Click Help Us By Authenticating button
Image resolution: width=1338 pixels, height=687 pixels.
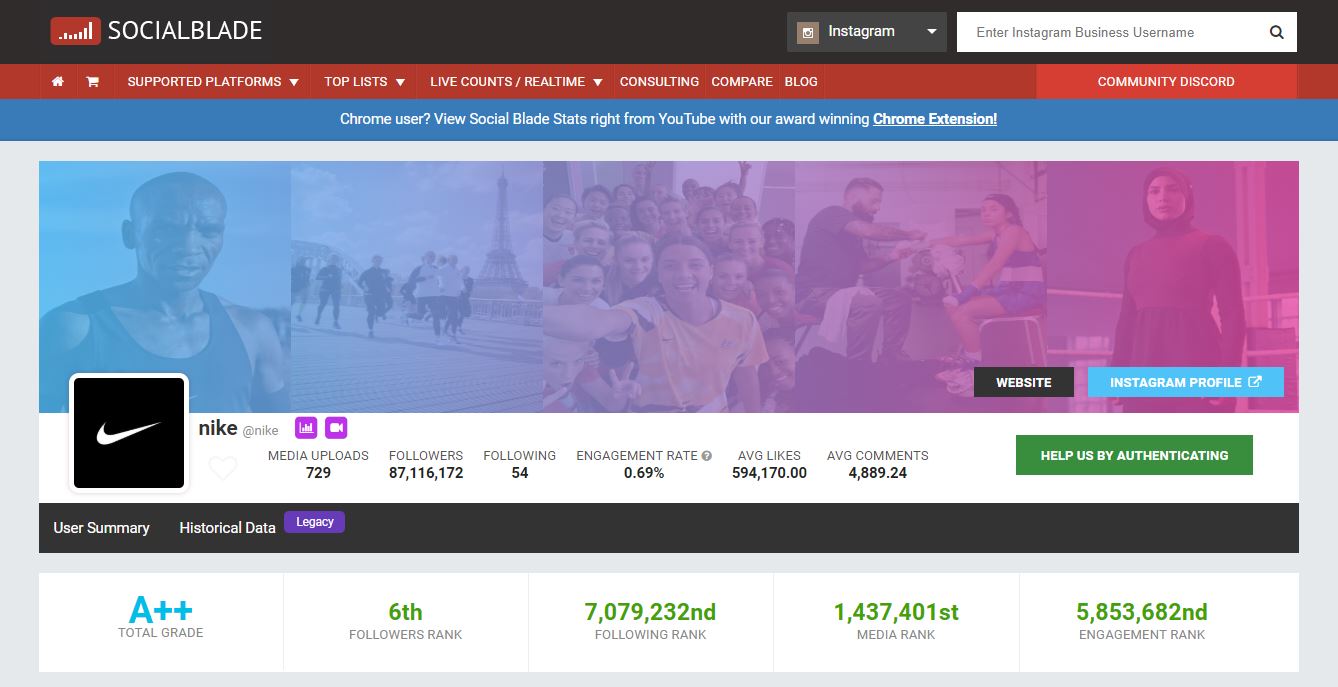pyautogui.click(x=1134, y=455)
